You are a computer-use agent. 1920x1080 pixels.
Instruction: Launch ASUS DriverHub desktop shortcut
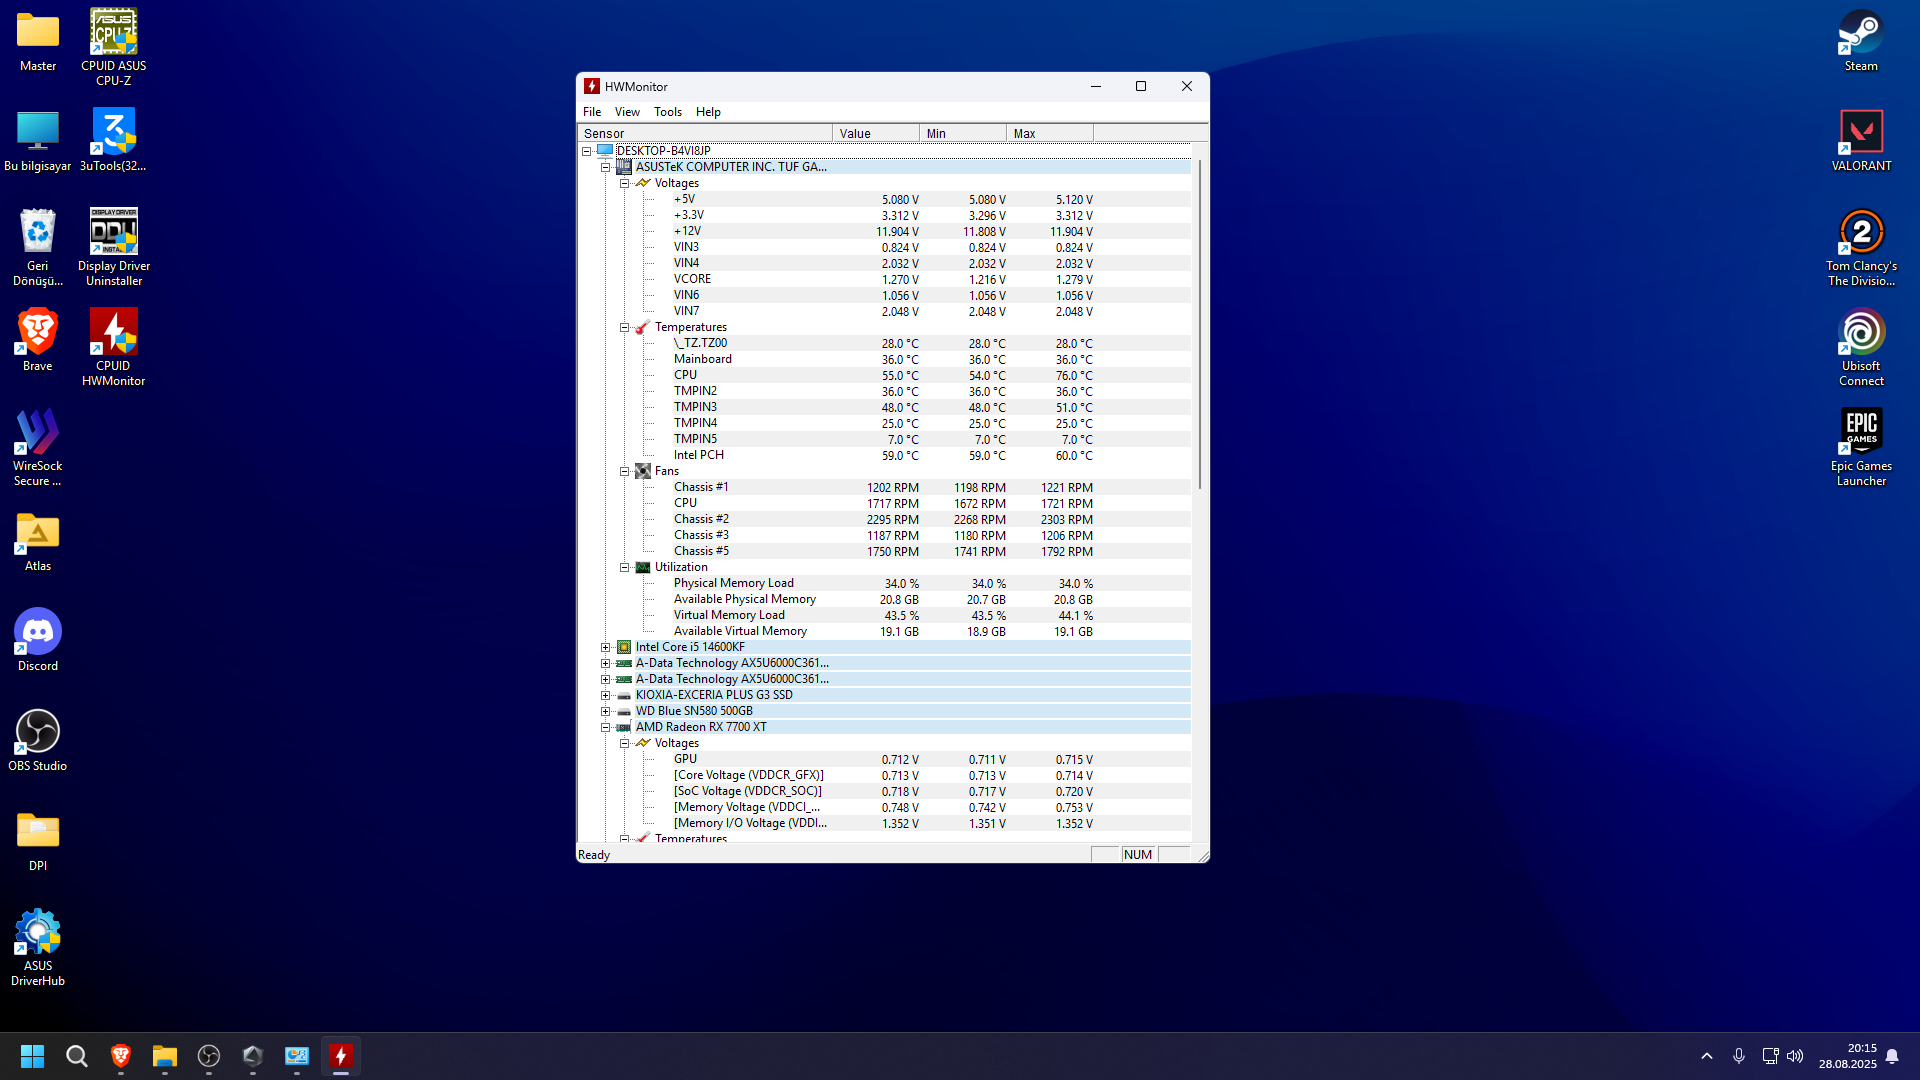[x=38, y=948]
